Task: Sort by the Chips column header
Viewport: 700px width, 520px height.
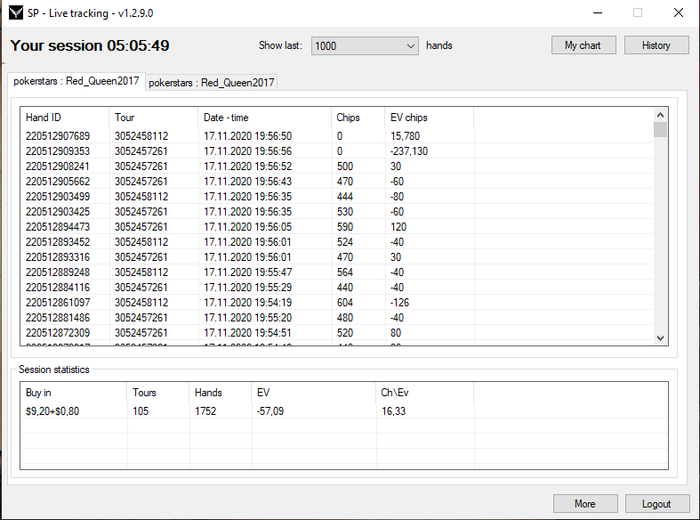Action: [x=358, y=117]
